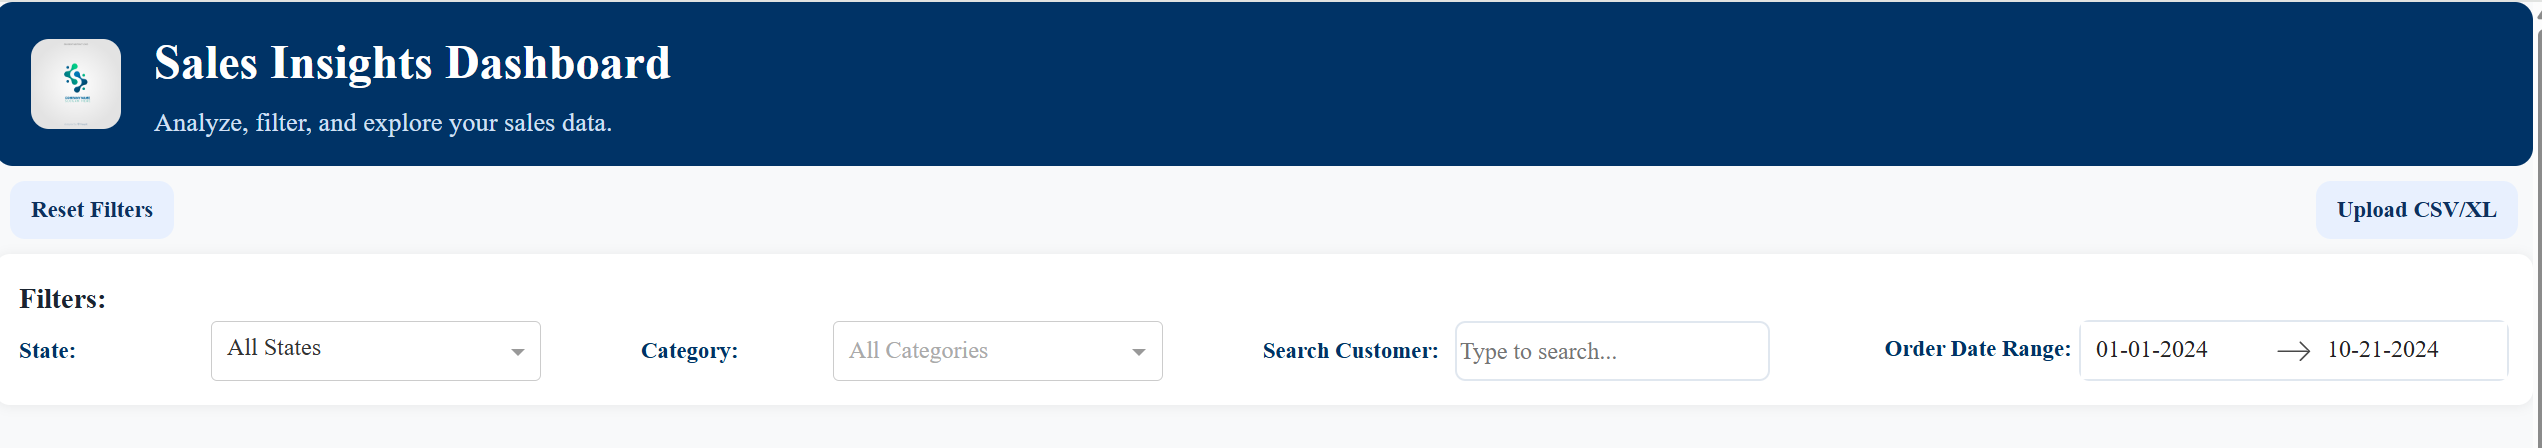
Task: Click the company logo icon in header
Action: pyautogui.click(x=76, y=84)
